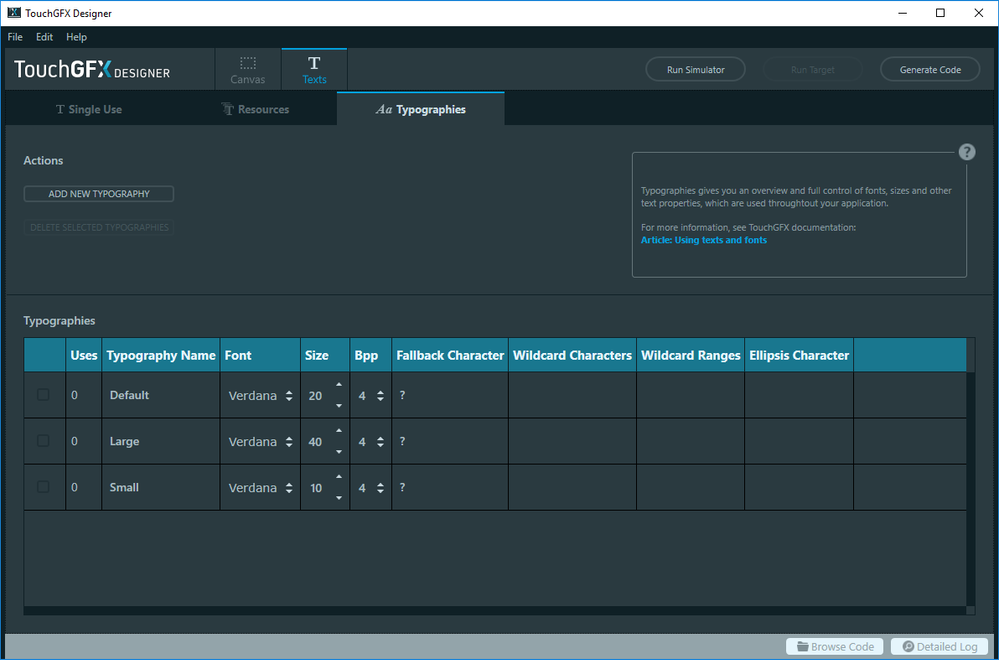The image size is (999, 660).
Task: Decrease size for Large typography
Action: click(x=338, y=452)
